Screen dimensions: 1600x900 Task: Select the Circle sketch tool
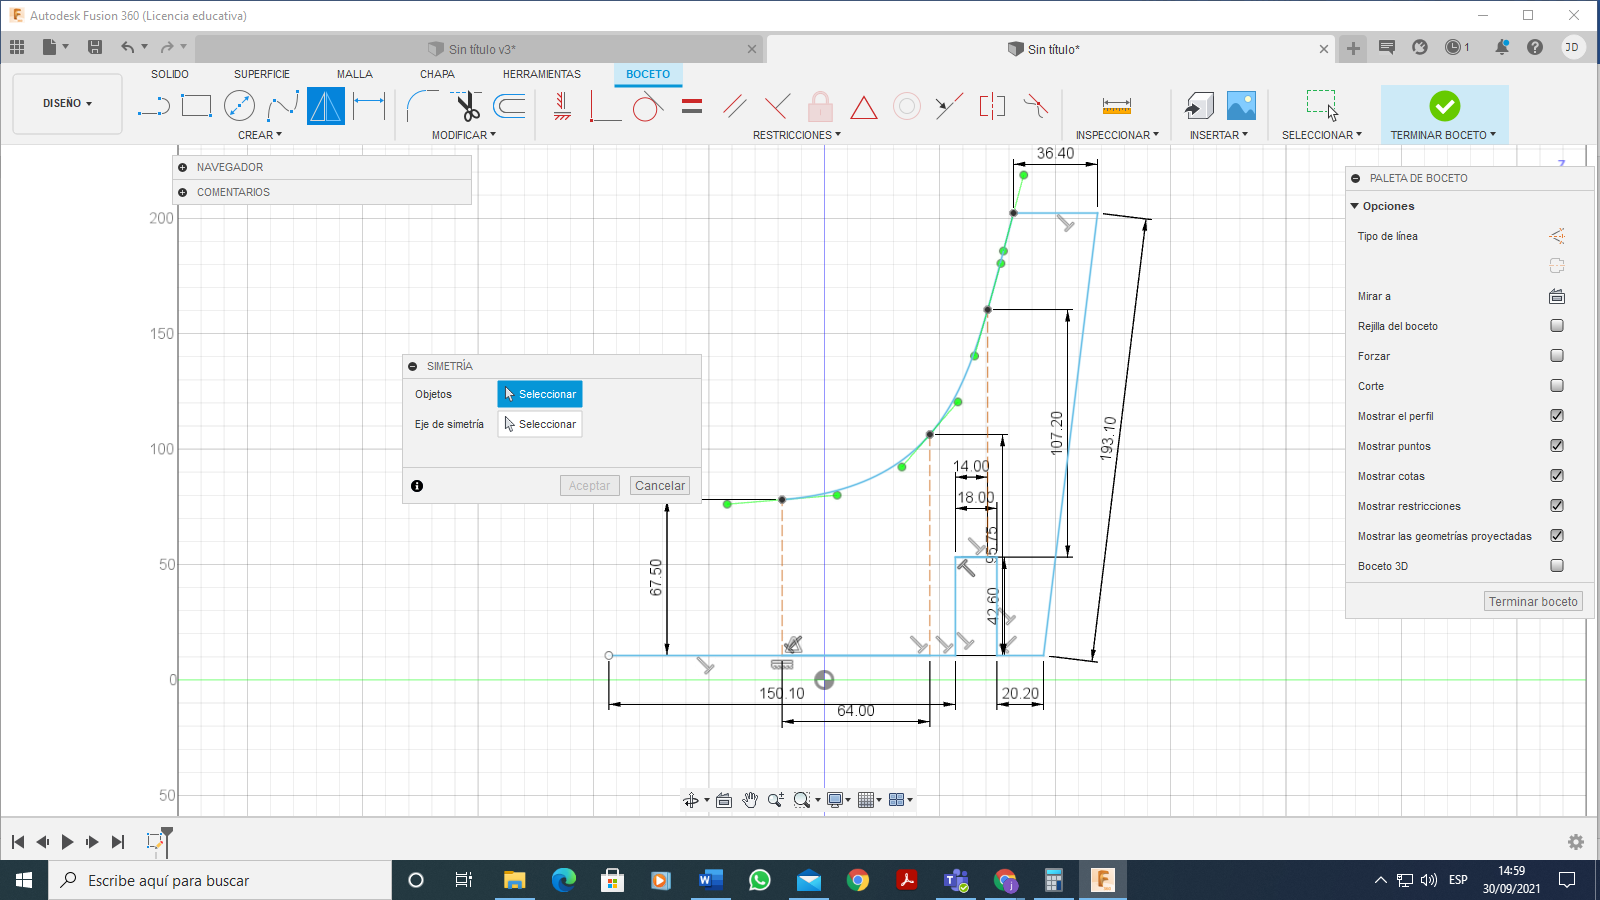click(239, 106)
